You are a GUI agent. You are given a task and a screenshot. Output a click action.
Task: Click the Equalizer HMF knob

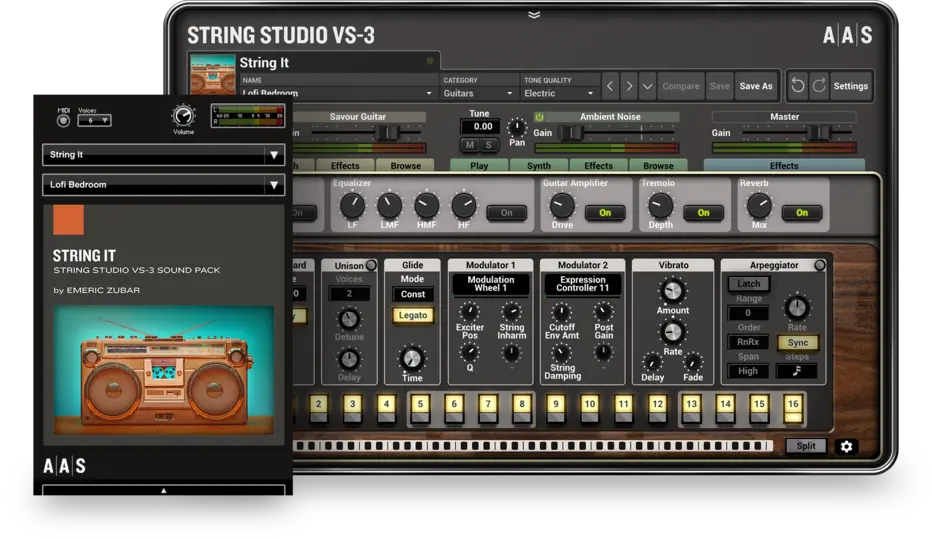pos(426,206)
